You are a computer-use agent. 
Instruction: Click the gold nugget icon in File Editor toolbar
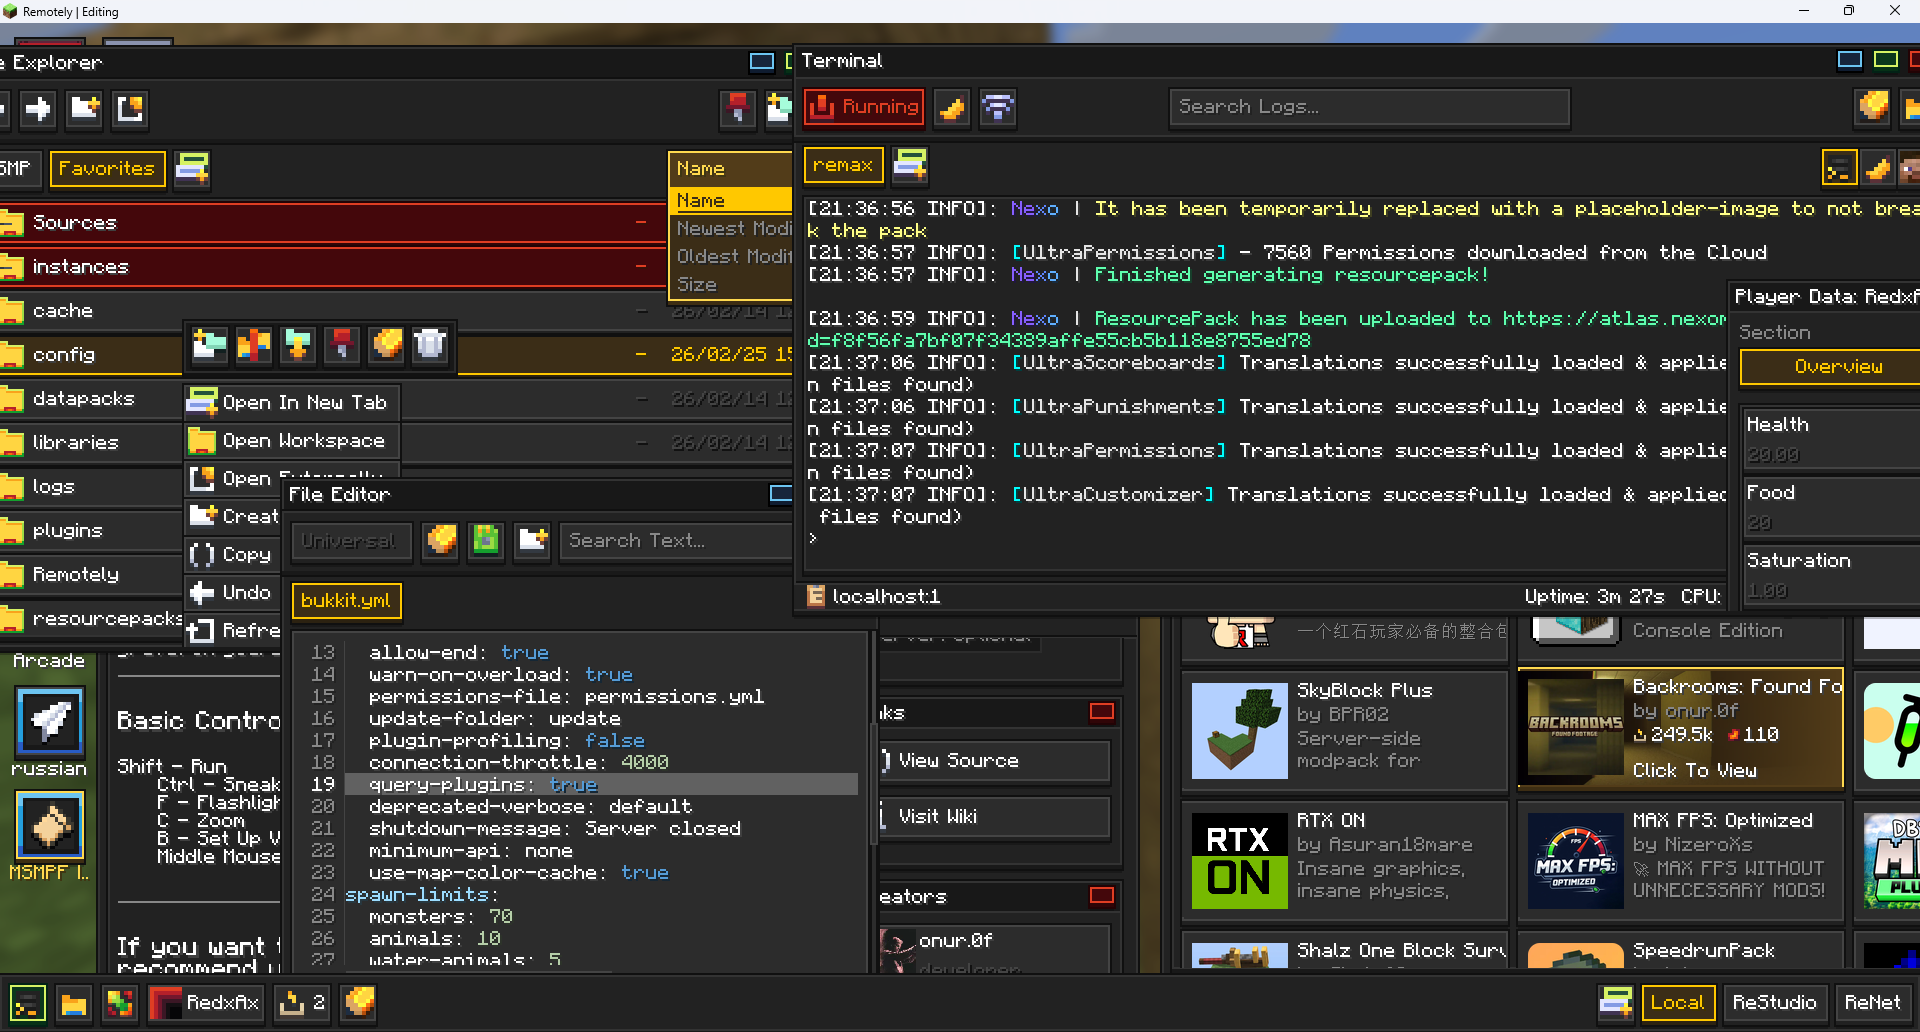coord(441,541)
